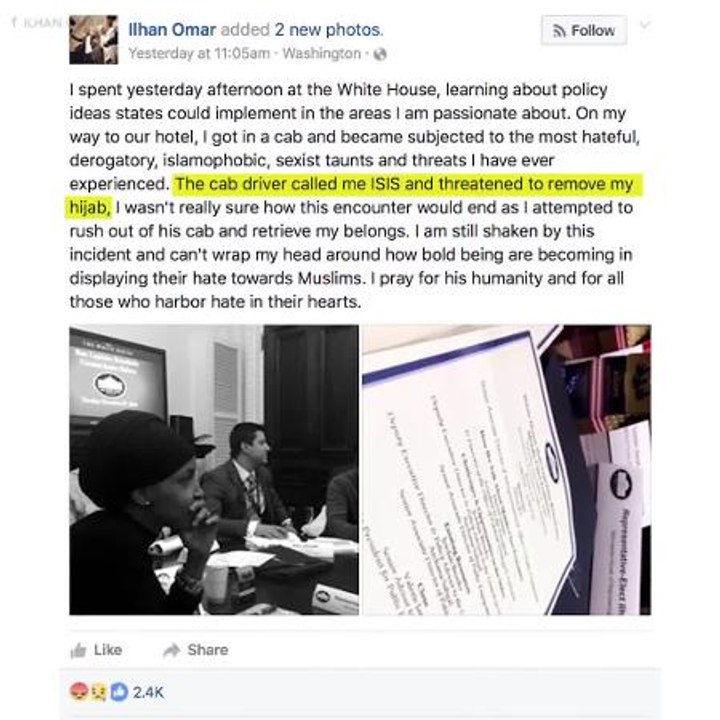Click the blue like reaction icon
Viewport: 720px width, 720px height.
click(x=119, y=692)
